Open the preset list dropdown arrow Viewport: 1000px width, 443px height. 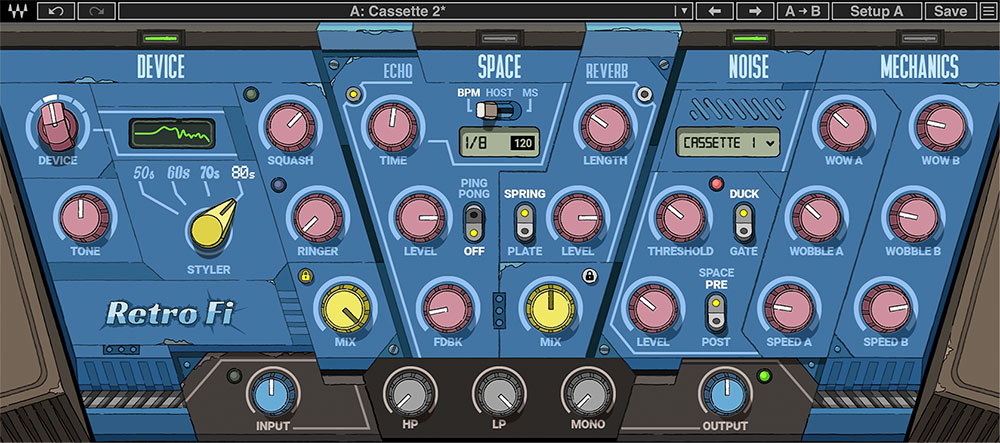[x=684, y=11]
